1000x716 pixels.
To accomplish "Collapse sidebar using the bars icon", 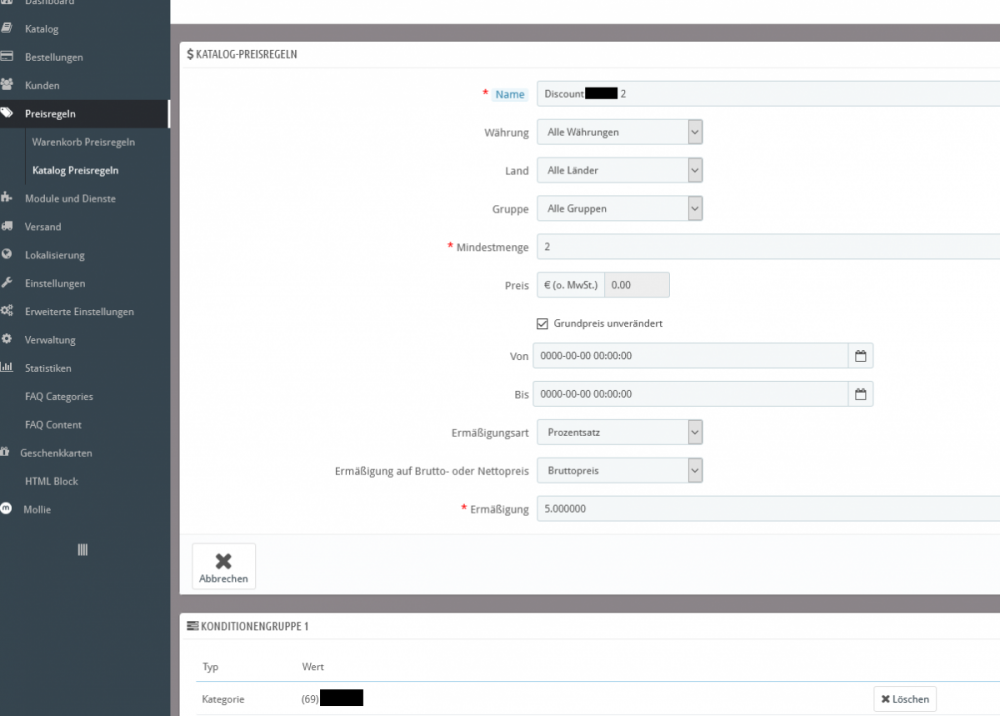I will point(83,549).
